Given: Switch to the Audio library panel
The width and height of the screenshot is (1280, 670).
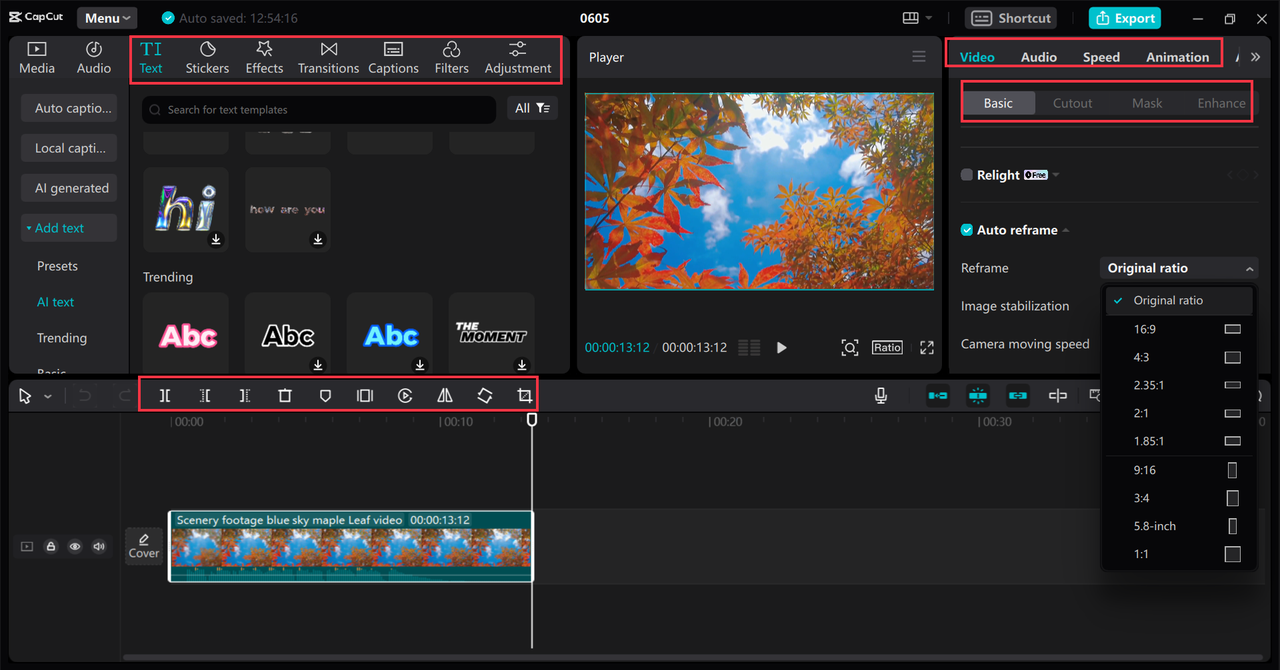Looking at the screenshot, I should point(94,58).
